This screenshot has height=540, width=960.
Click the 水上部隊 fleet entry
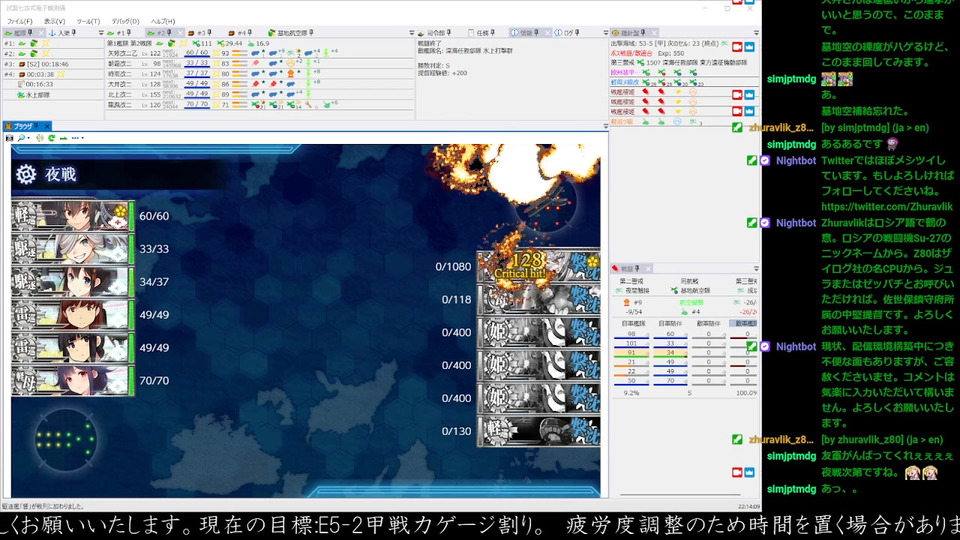pyautogui.click(x=34, y=95)
